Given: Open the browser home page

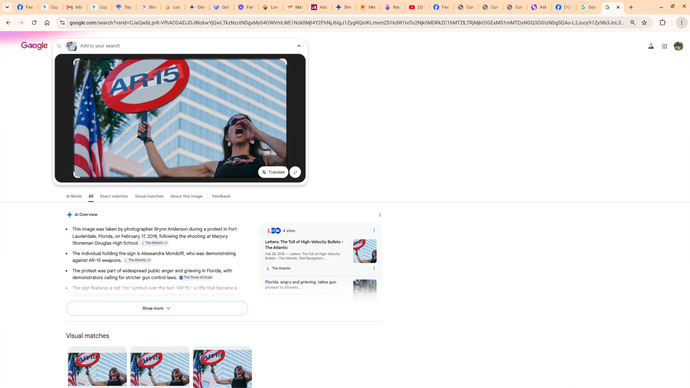Looking at the screenshot, I should click(x=47, y=22).
